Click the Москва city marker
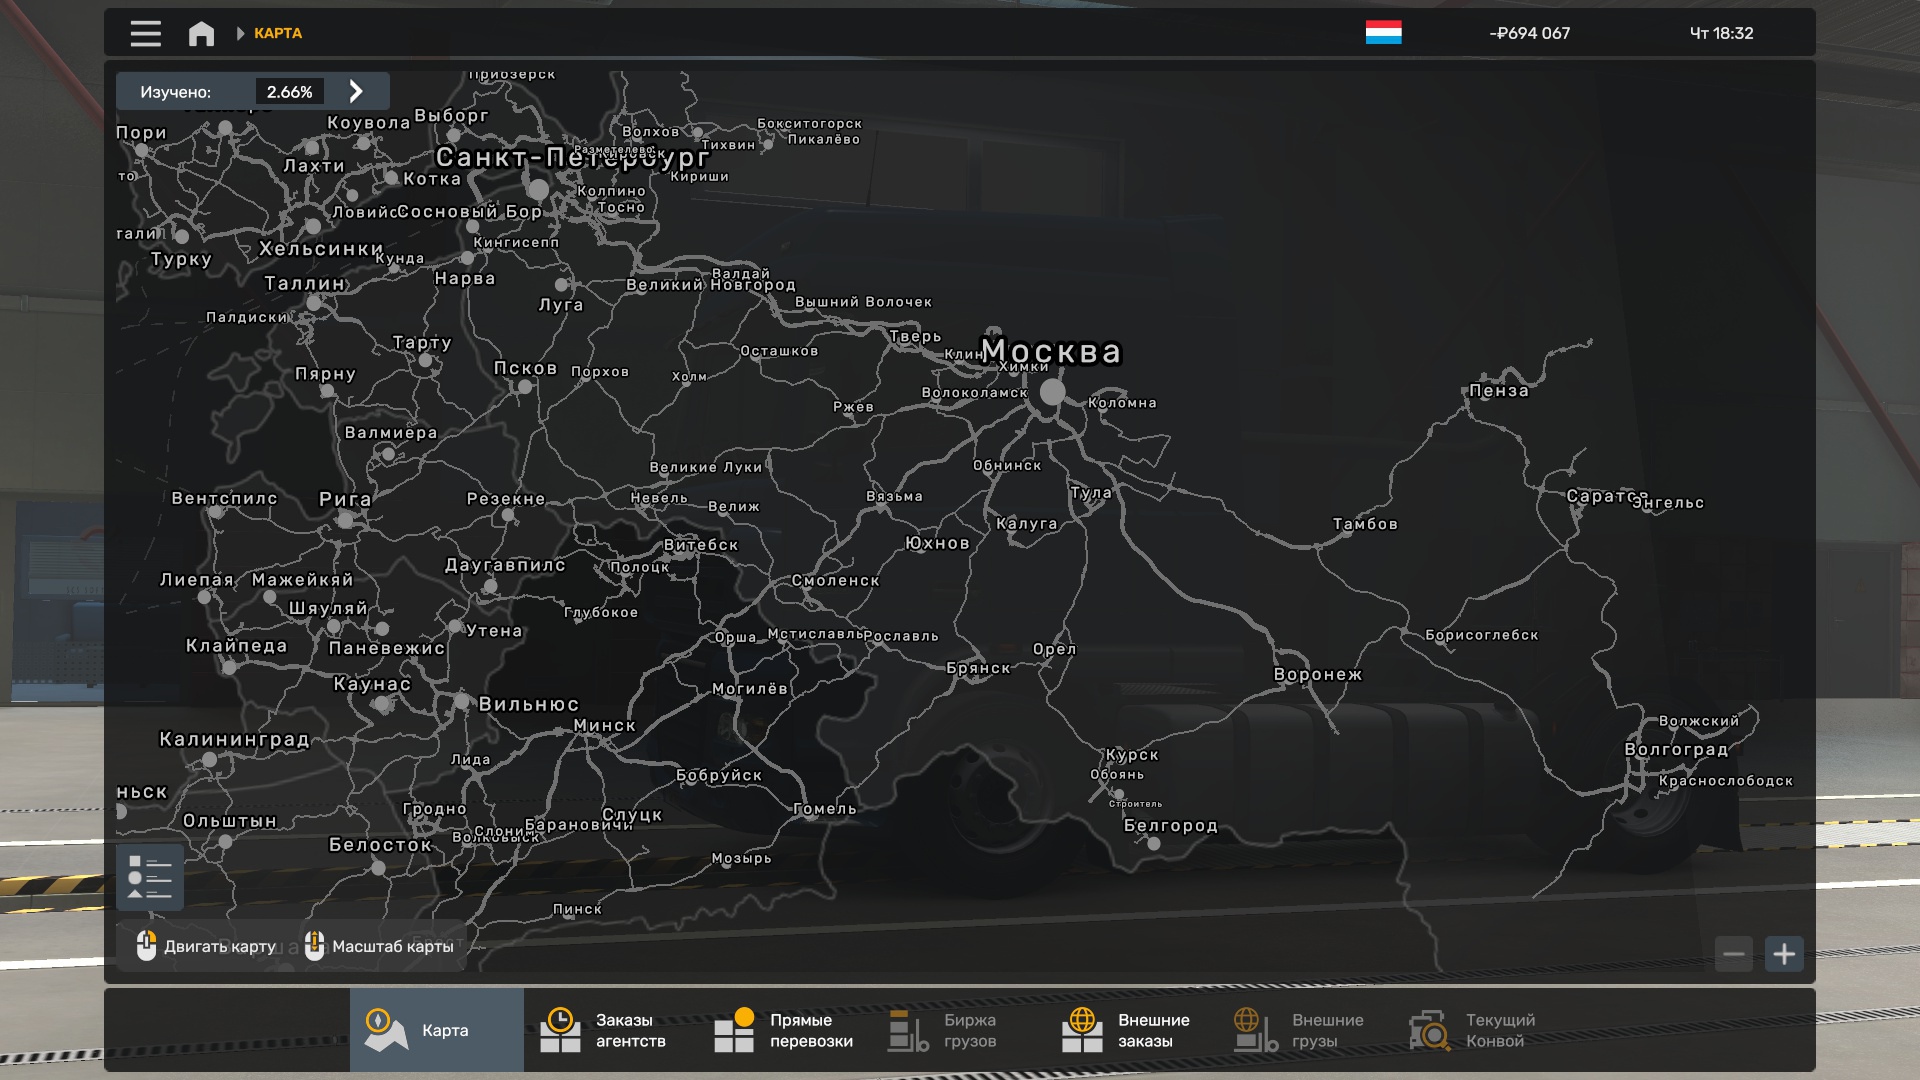This screenshot has width=1920, height=1080. click(x=1052, y=392)
